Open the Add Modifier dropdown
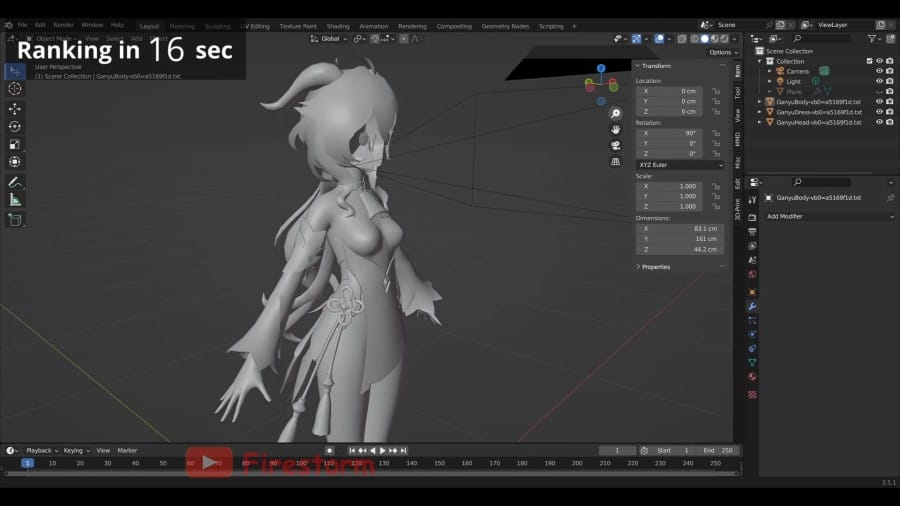 (x=830, y=216)
